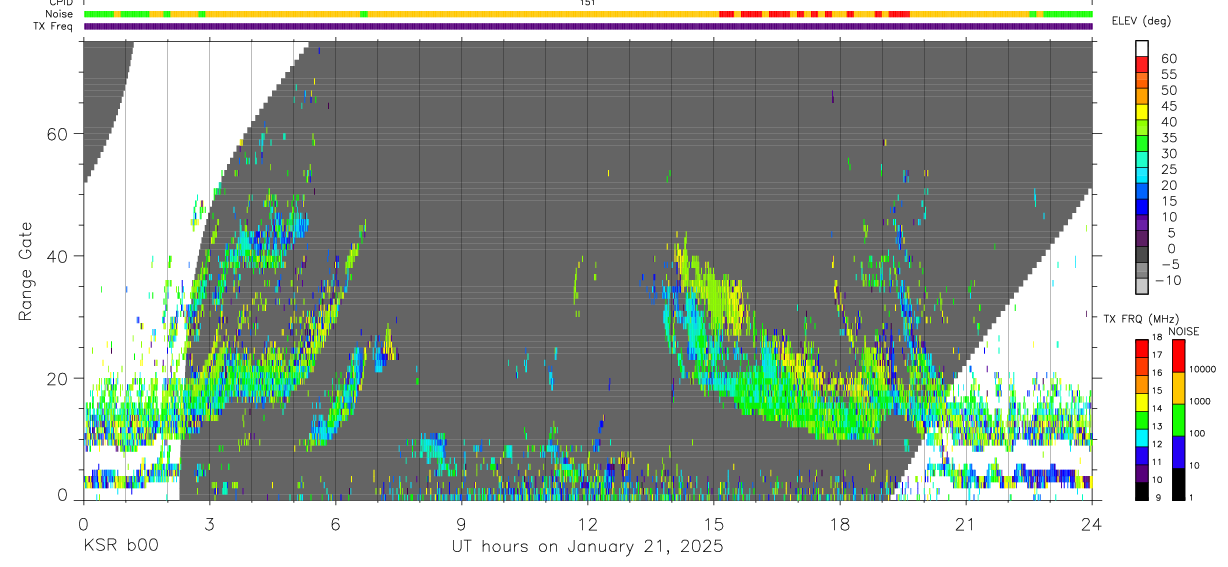Image resolution: width=1228 pixels, height=567 pixels.
Task: Click the 'NOISE' colorbar title
Action: tap(1183, 331)
